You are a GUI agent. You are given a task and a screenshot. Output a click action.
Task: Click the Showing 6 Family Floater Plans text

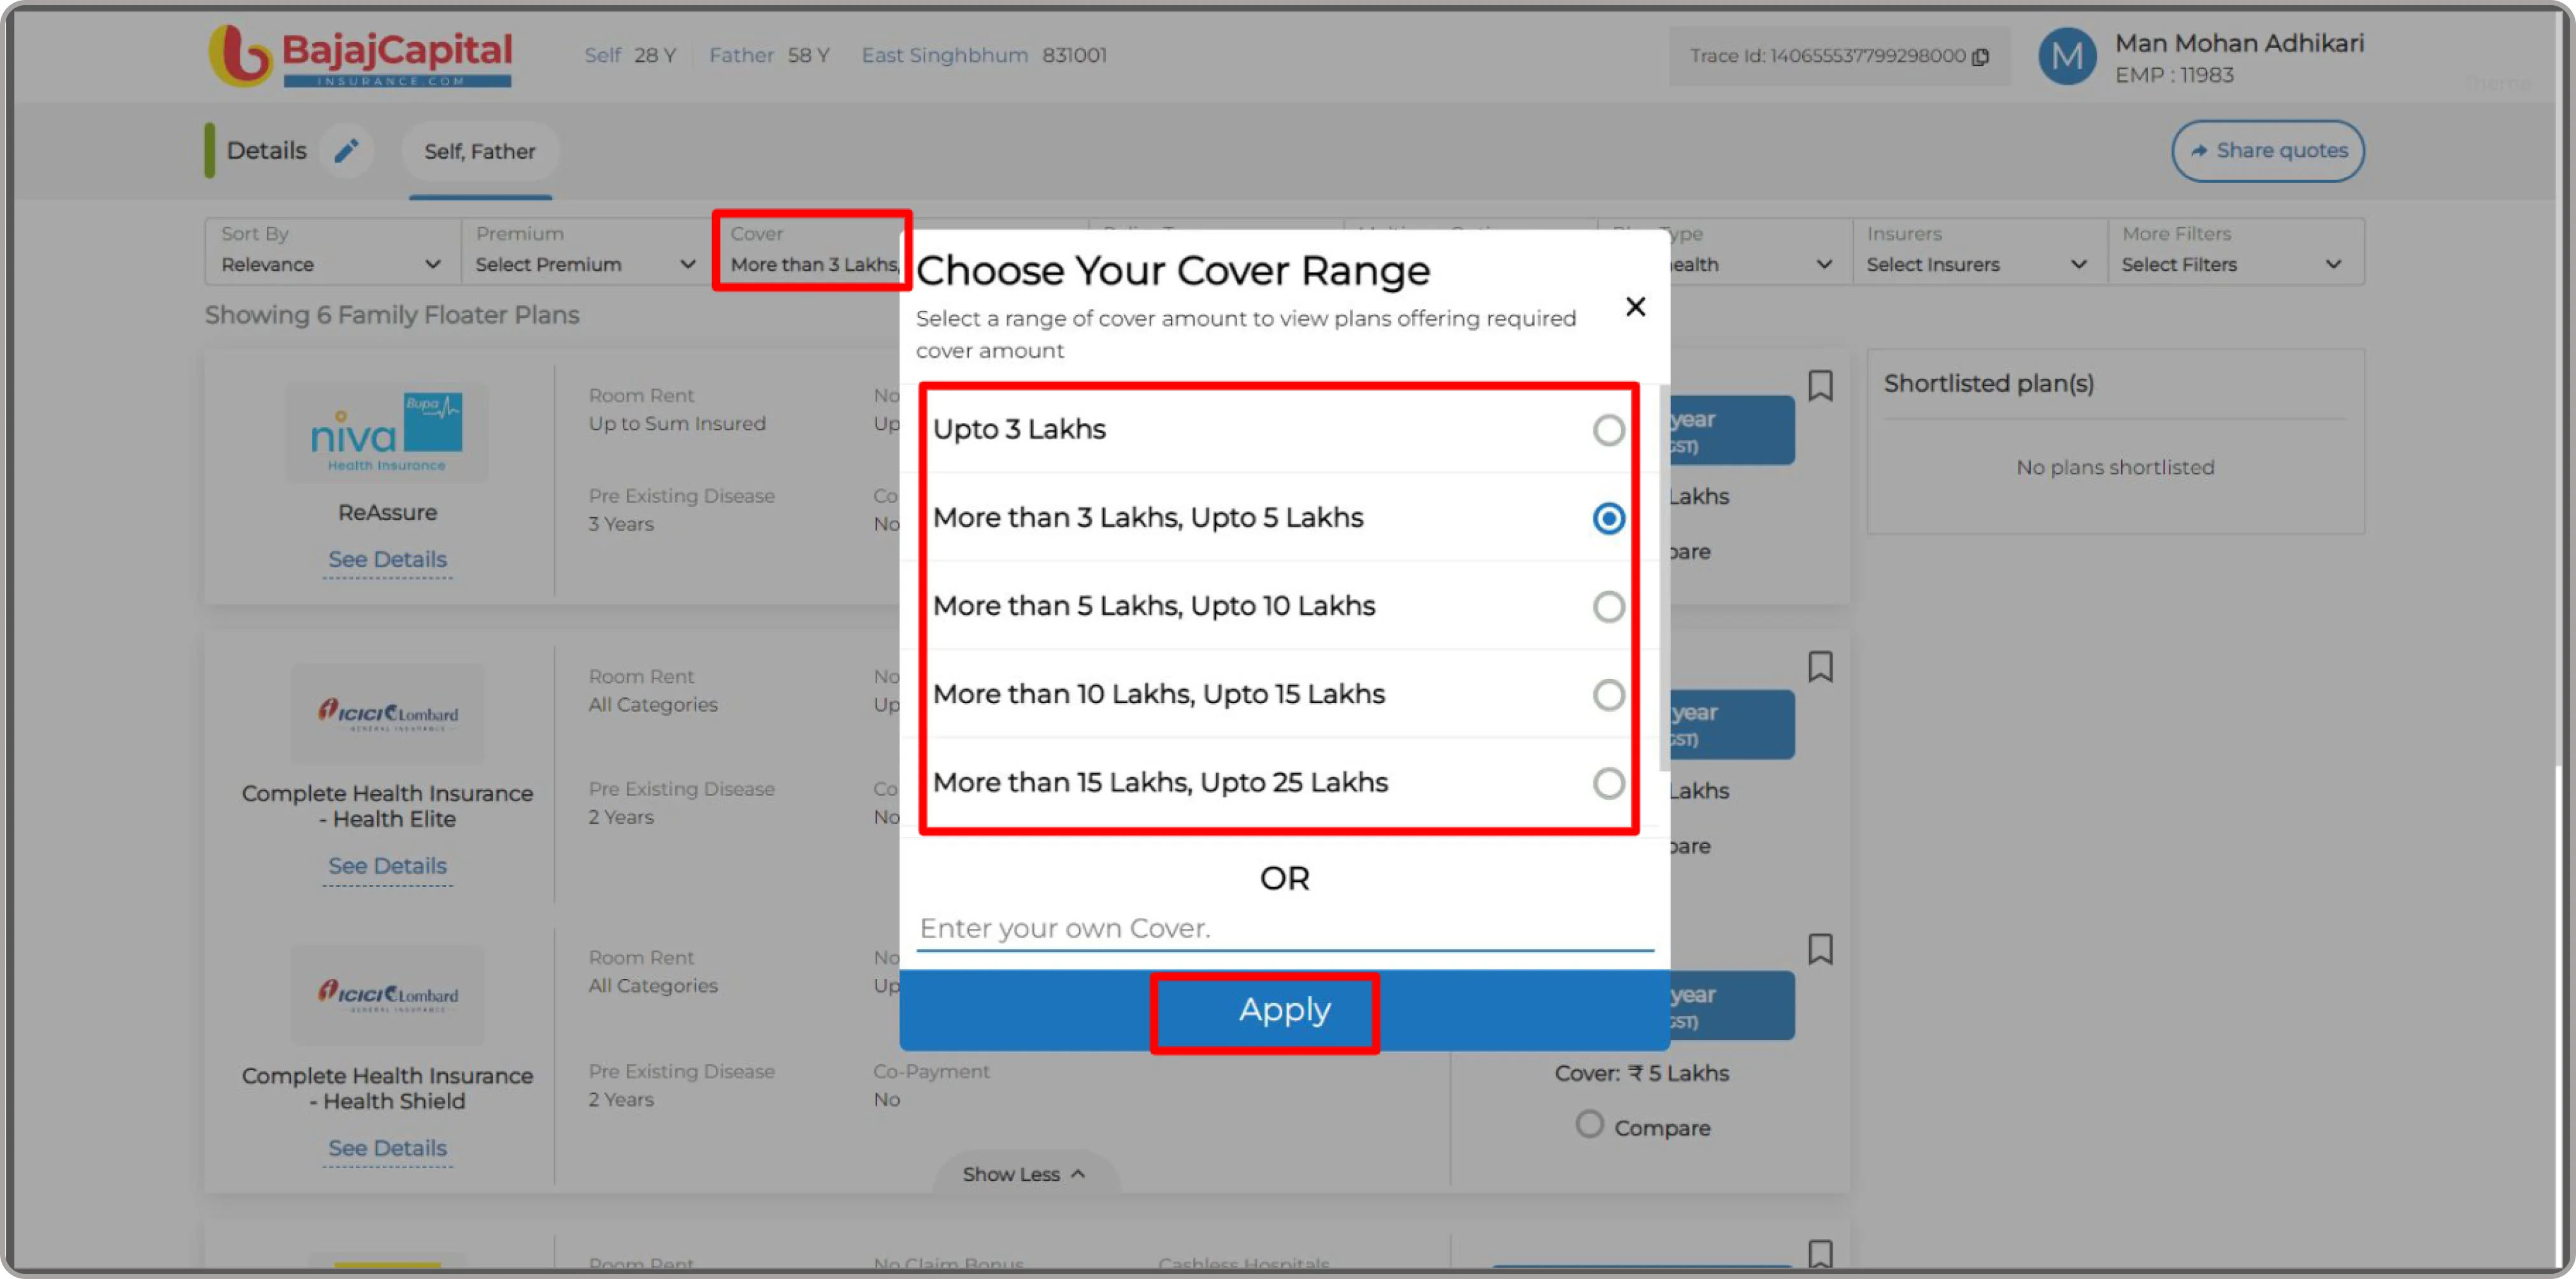click(392, 315)
